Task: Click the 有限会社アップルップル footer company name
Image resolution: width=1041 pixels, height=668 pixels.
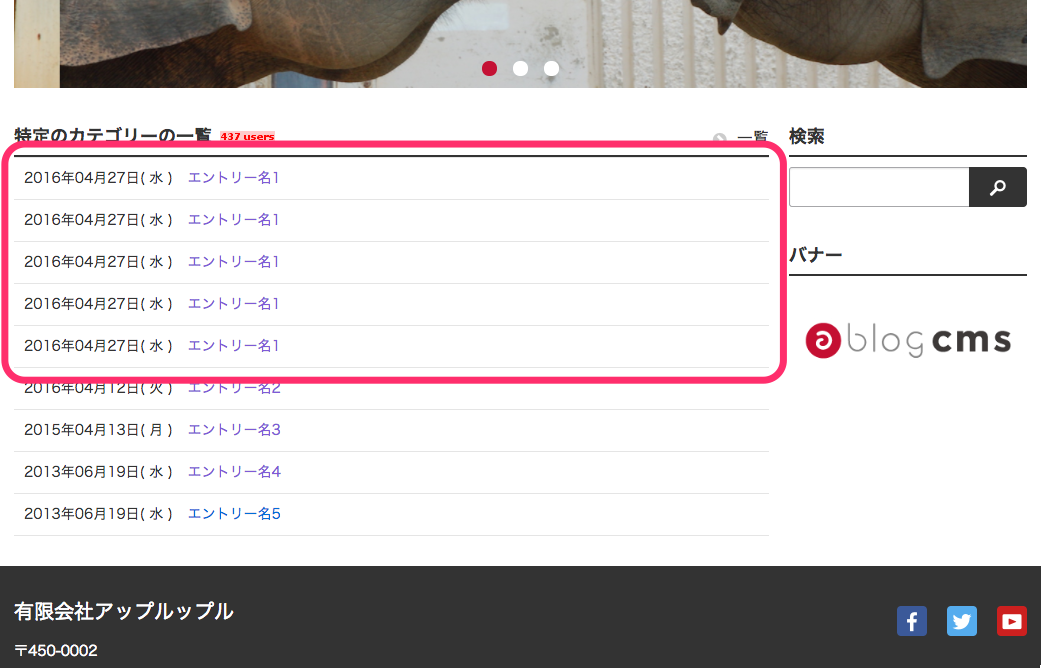Action: pyautogui.click(x=124, y=611)
